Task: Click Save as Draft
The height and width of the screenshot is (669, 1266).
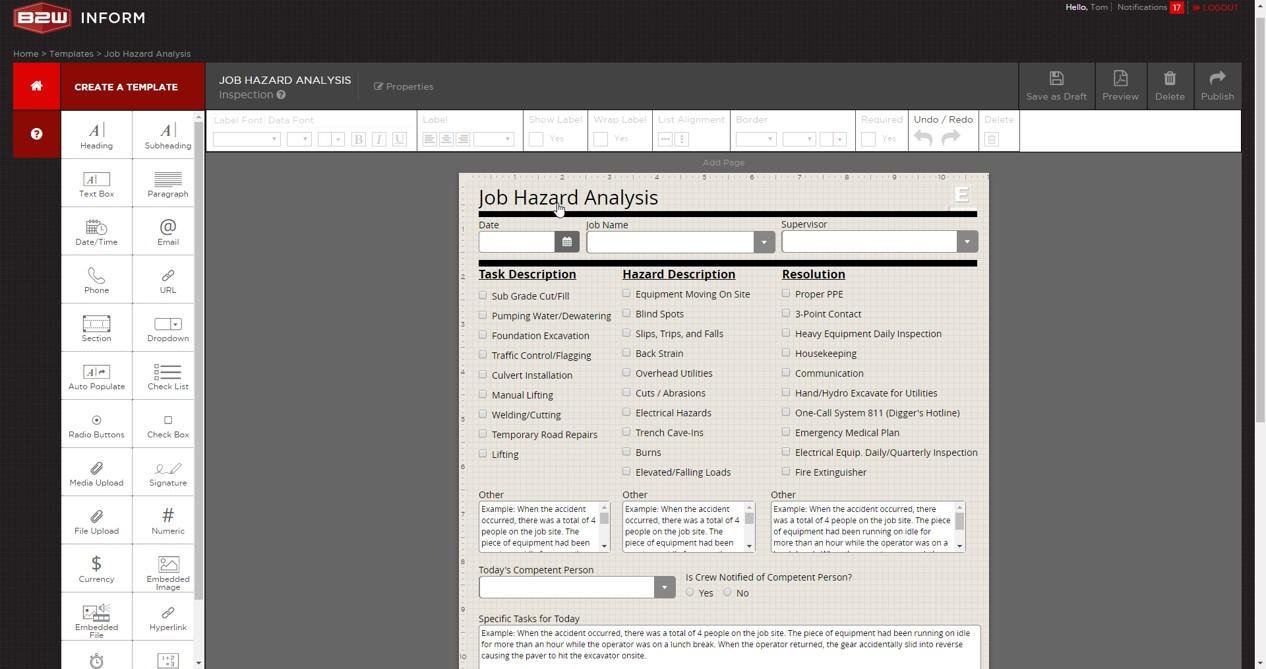Action: (x=1056, y=86)
